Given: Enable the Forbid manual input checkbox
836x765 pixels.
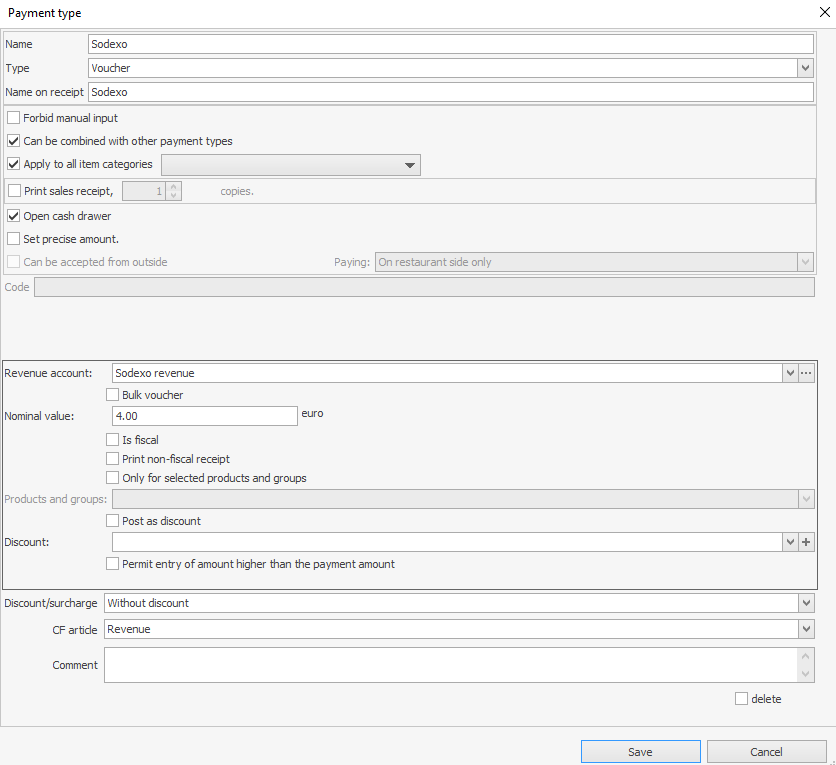Looking at the screenshot, I should click(14, 118).
